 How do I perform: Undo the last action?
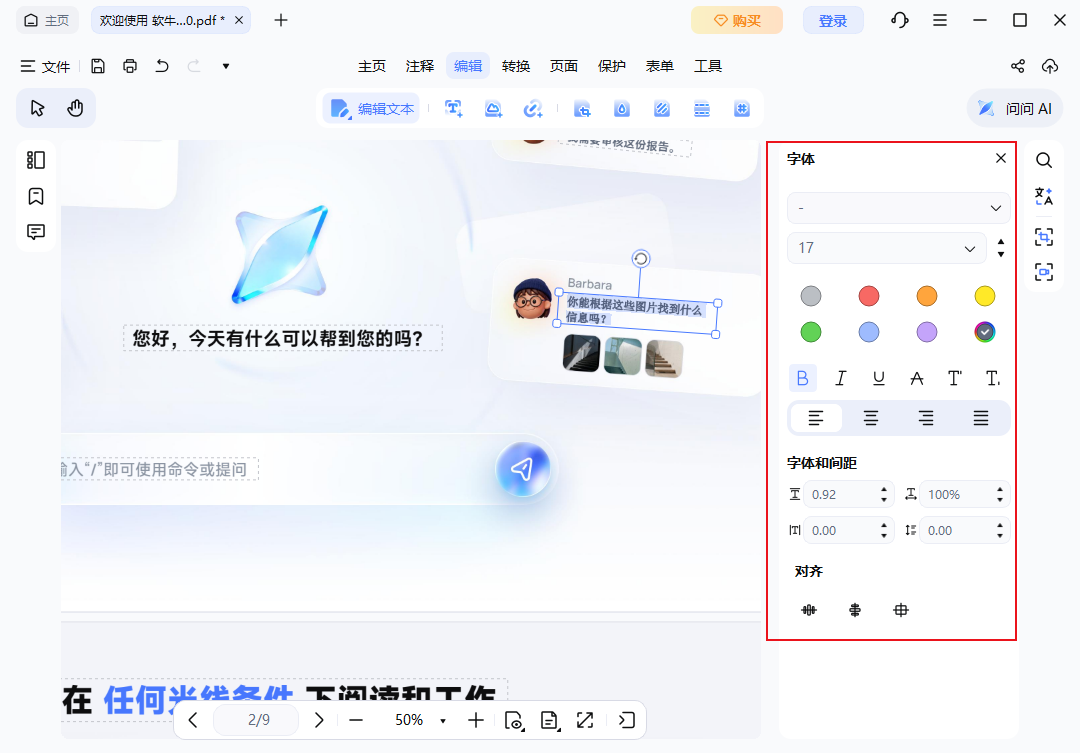tap(162, 66)
